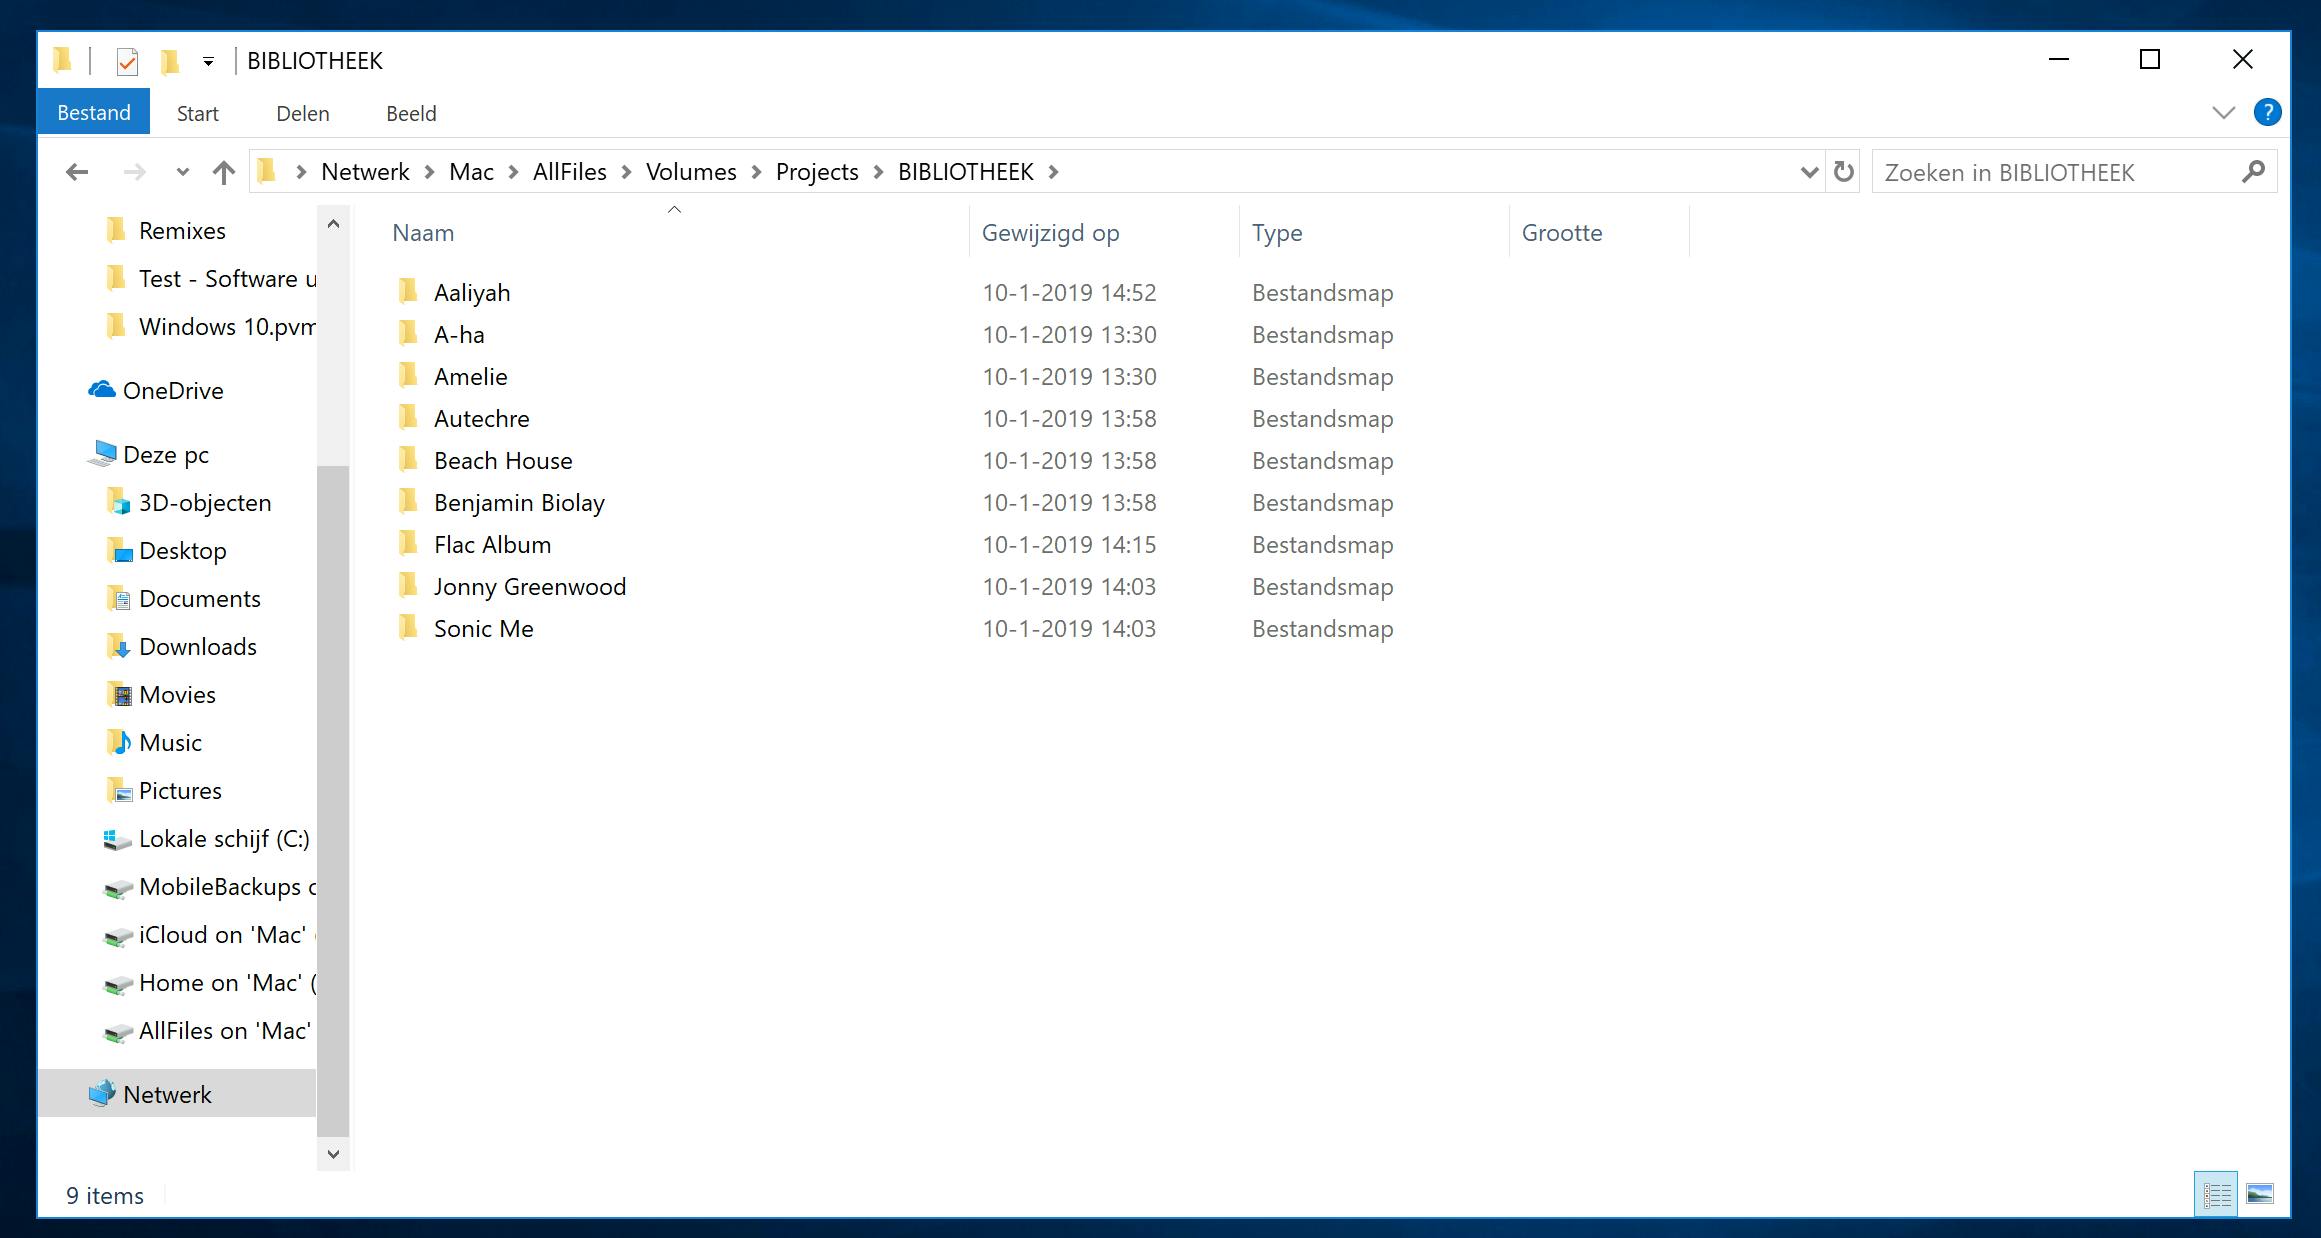Navigate back with the left arrow
Viewport: 2321px width, 1238px height.
(77, 172)
